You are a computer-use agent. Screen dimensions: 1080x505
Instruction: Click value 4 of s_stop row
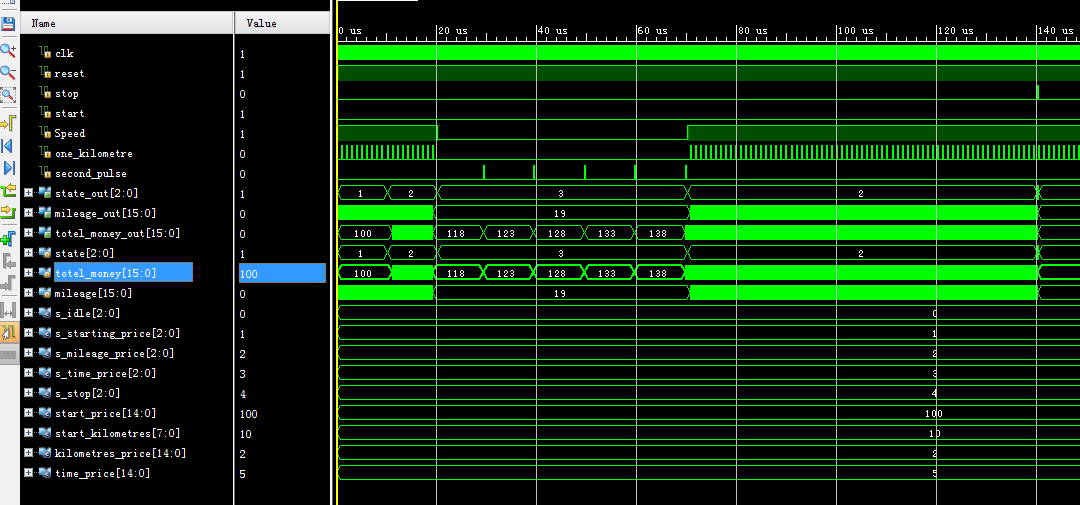click(x=242, y=393)
